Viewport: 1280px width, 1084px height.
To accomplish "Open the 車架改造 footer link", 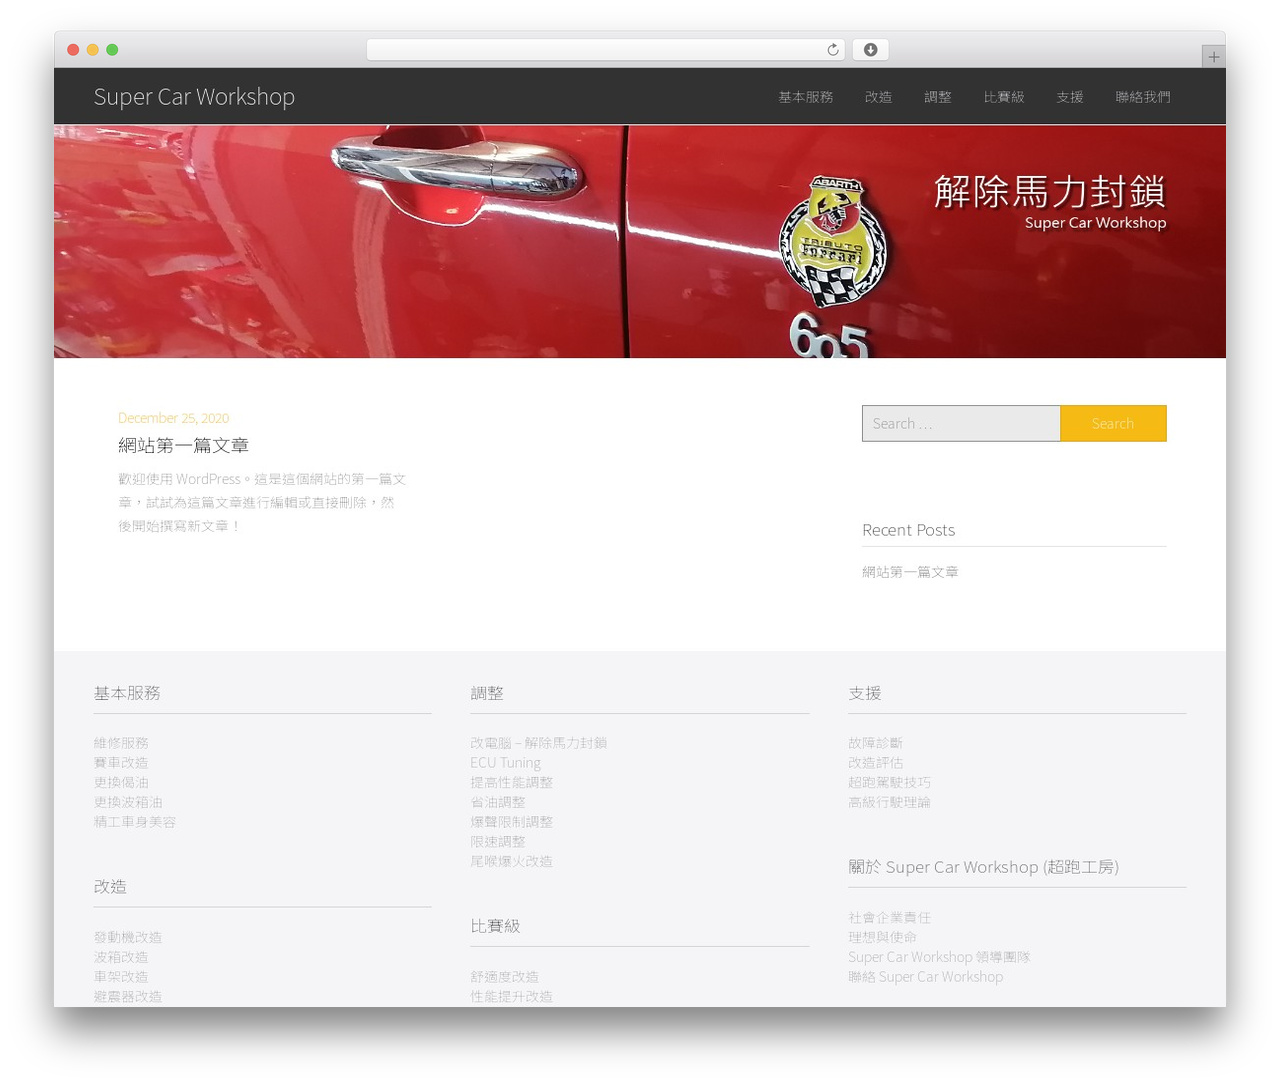I will point(121,976).
